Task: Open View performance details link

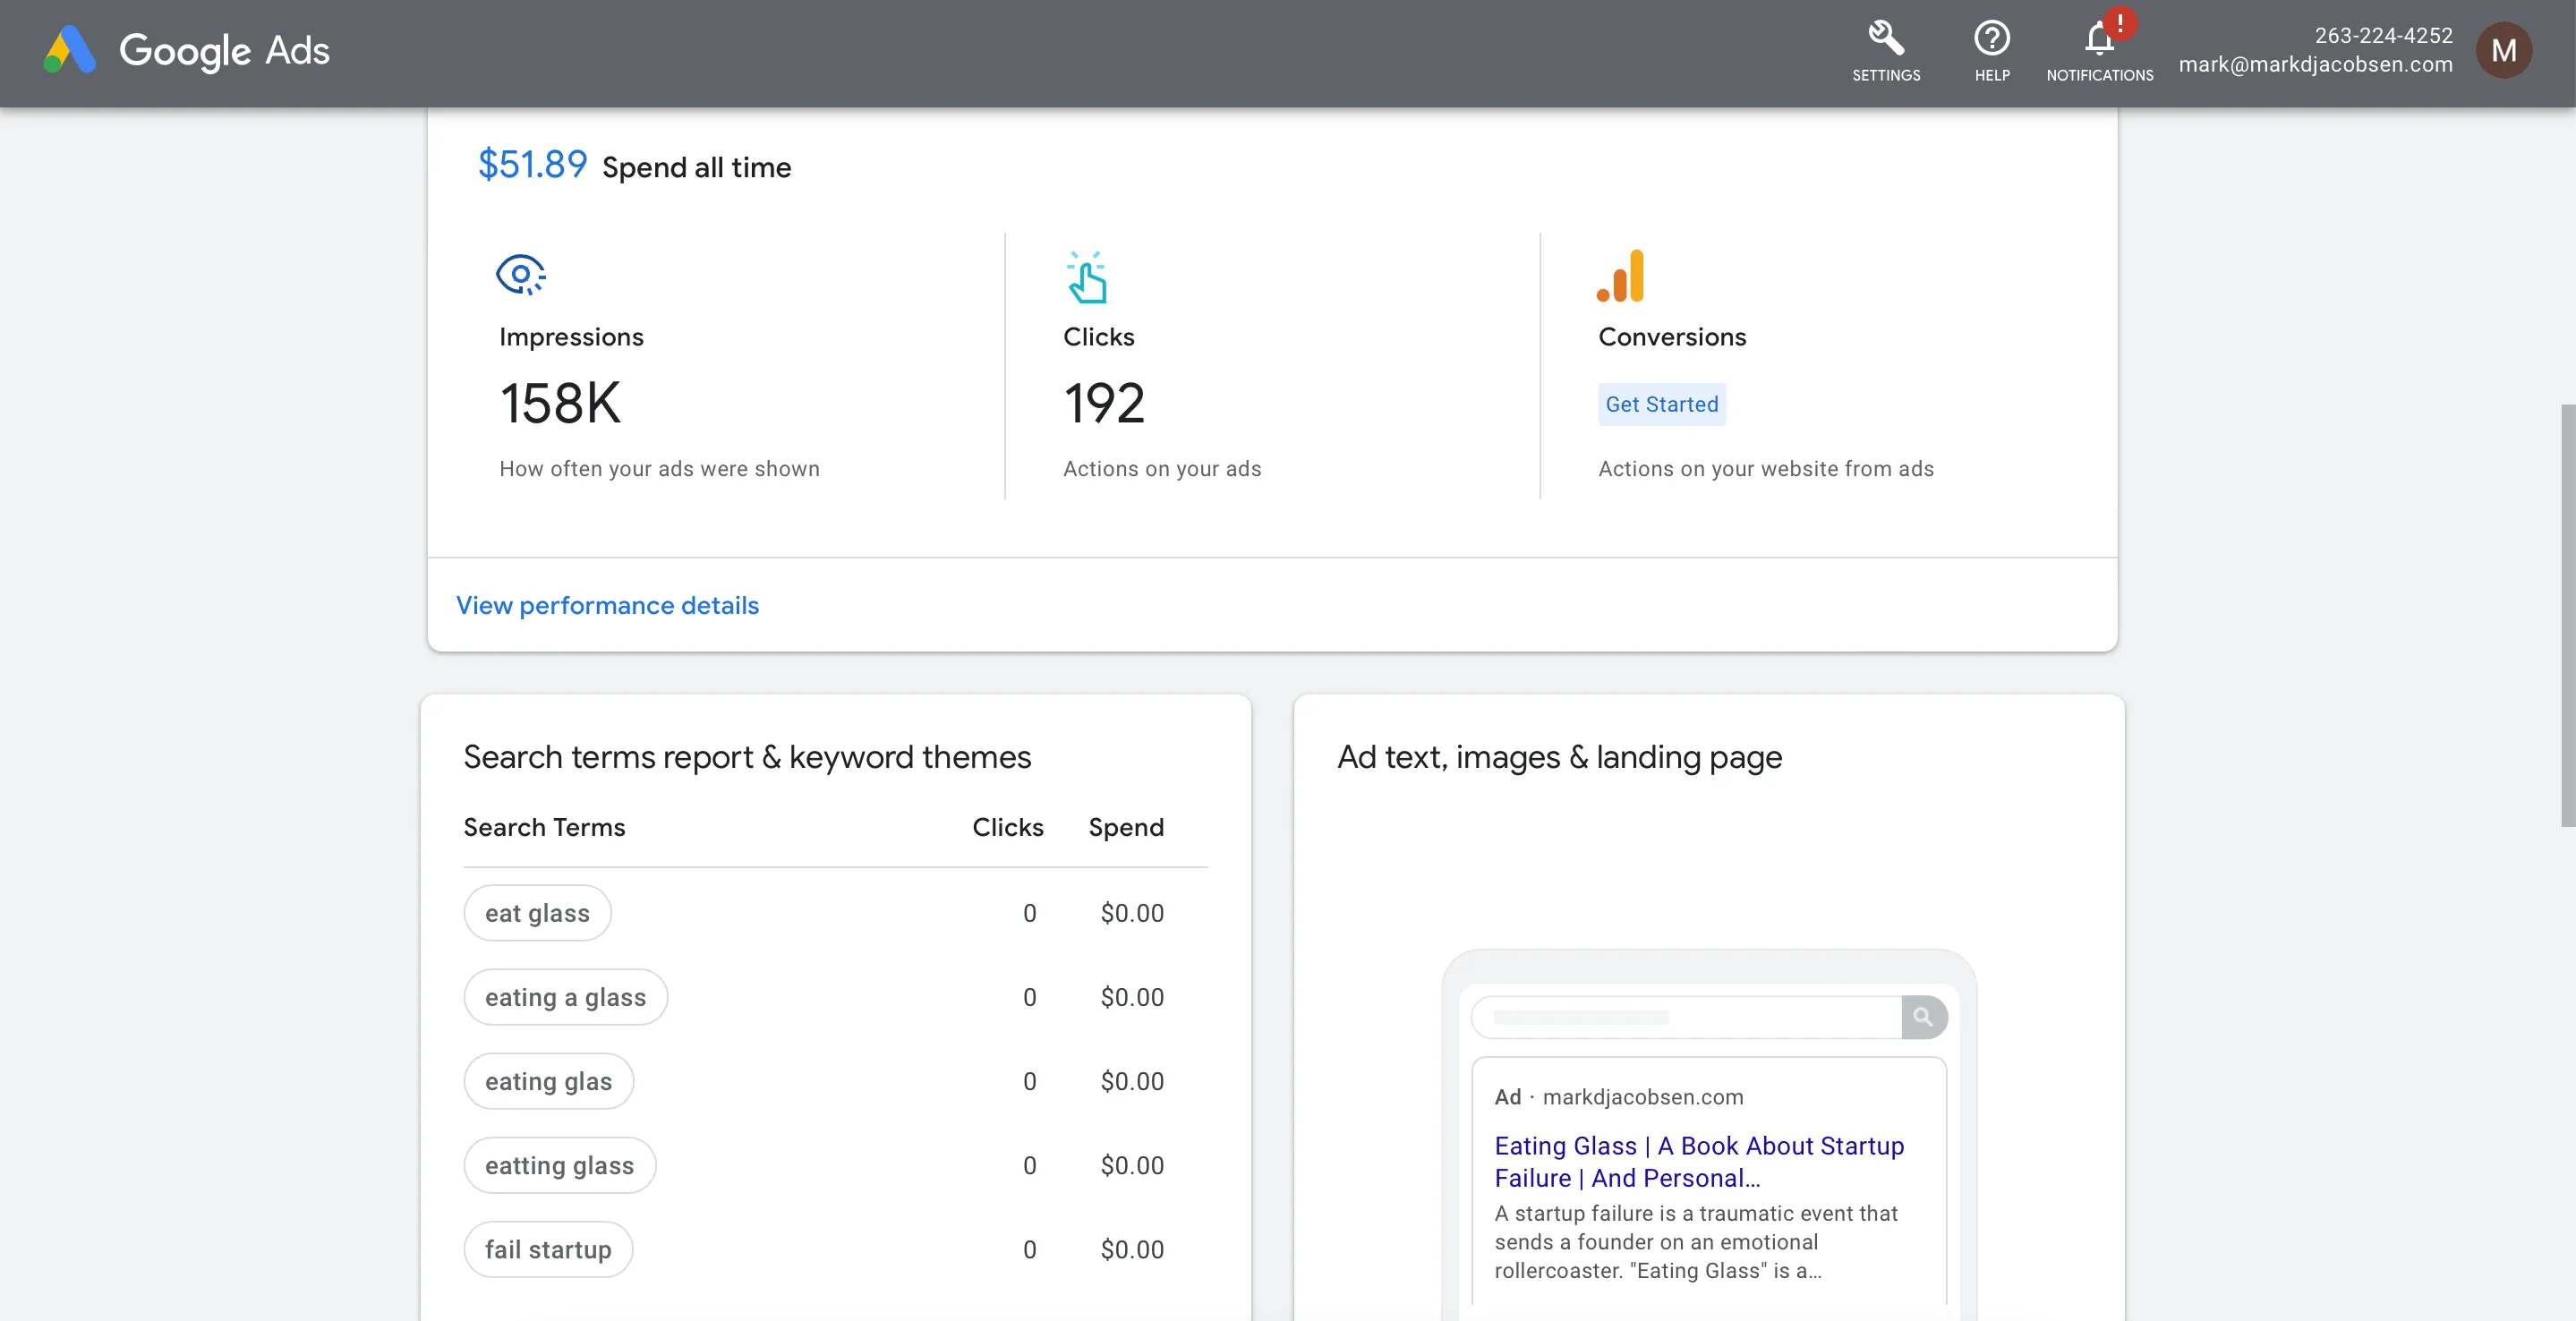Action: tap(607, 605)
